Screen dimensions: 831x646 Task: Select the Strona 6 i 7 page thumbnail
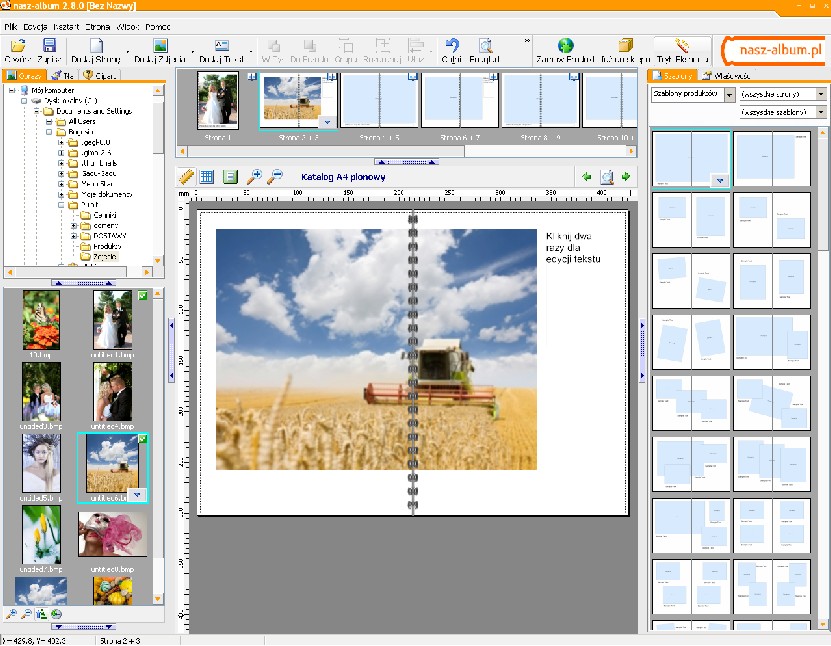[x=460, y=101]
